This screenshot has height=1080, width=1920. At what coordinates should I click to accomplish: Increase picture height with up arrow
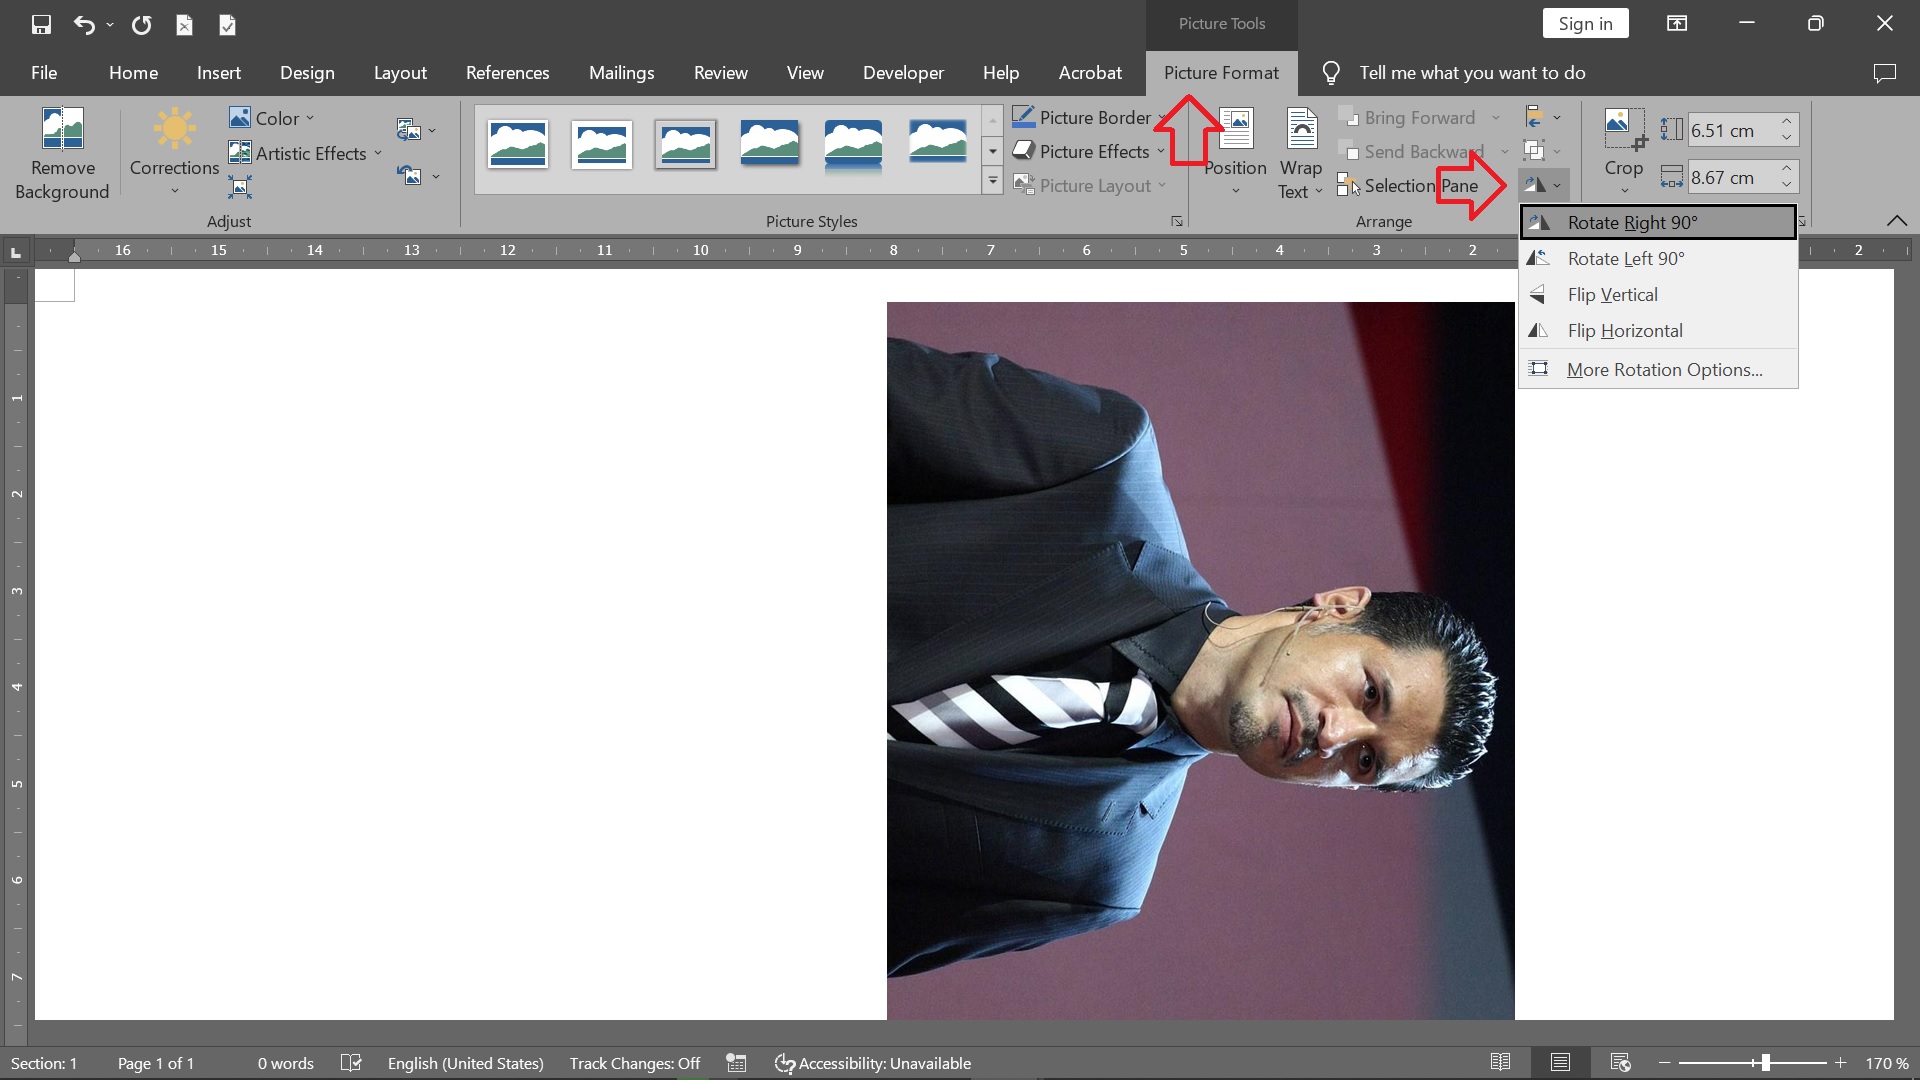[x=1786, y=121]
